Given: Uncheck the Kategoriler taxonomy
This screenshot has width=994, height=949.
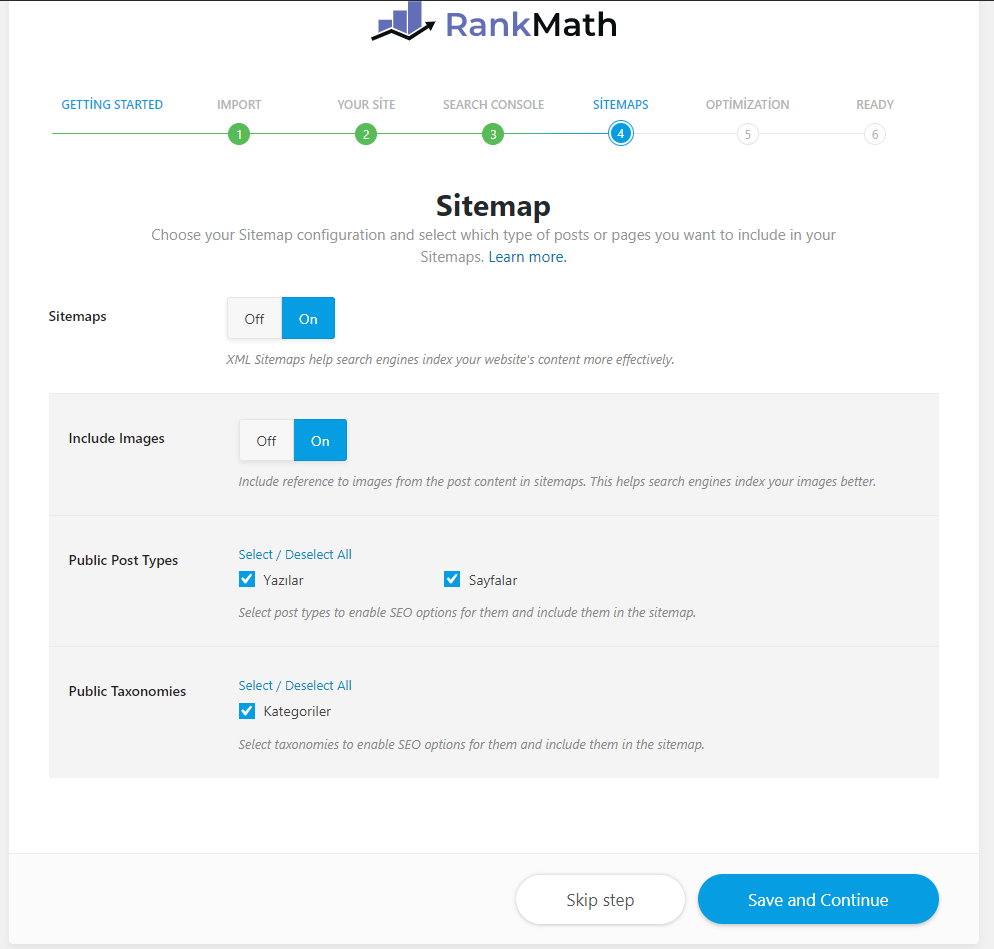Looking at the screenshot, I should point(247,711).
